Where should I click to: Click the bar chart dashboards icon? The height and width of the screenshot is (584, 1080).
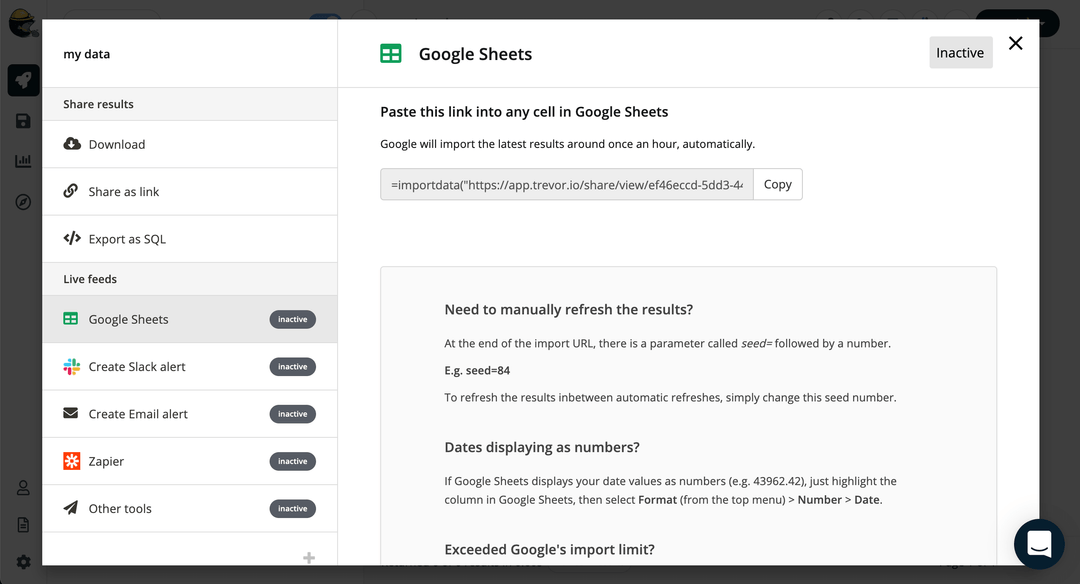point(22,160)
